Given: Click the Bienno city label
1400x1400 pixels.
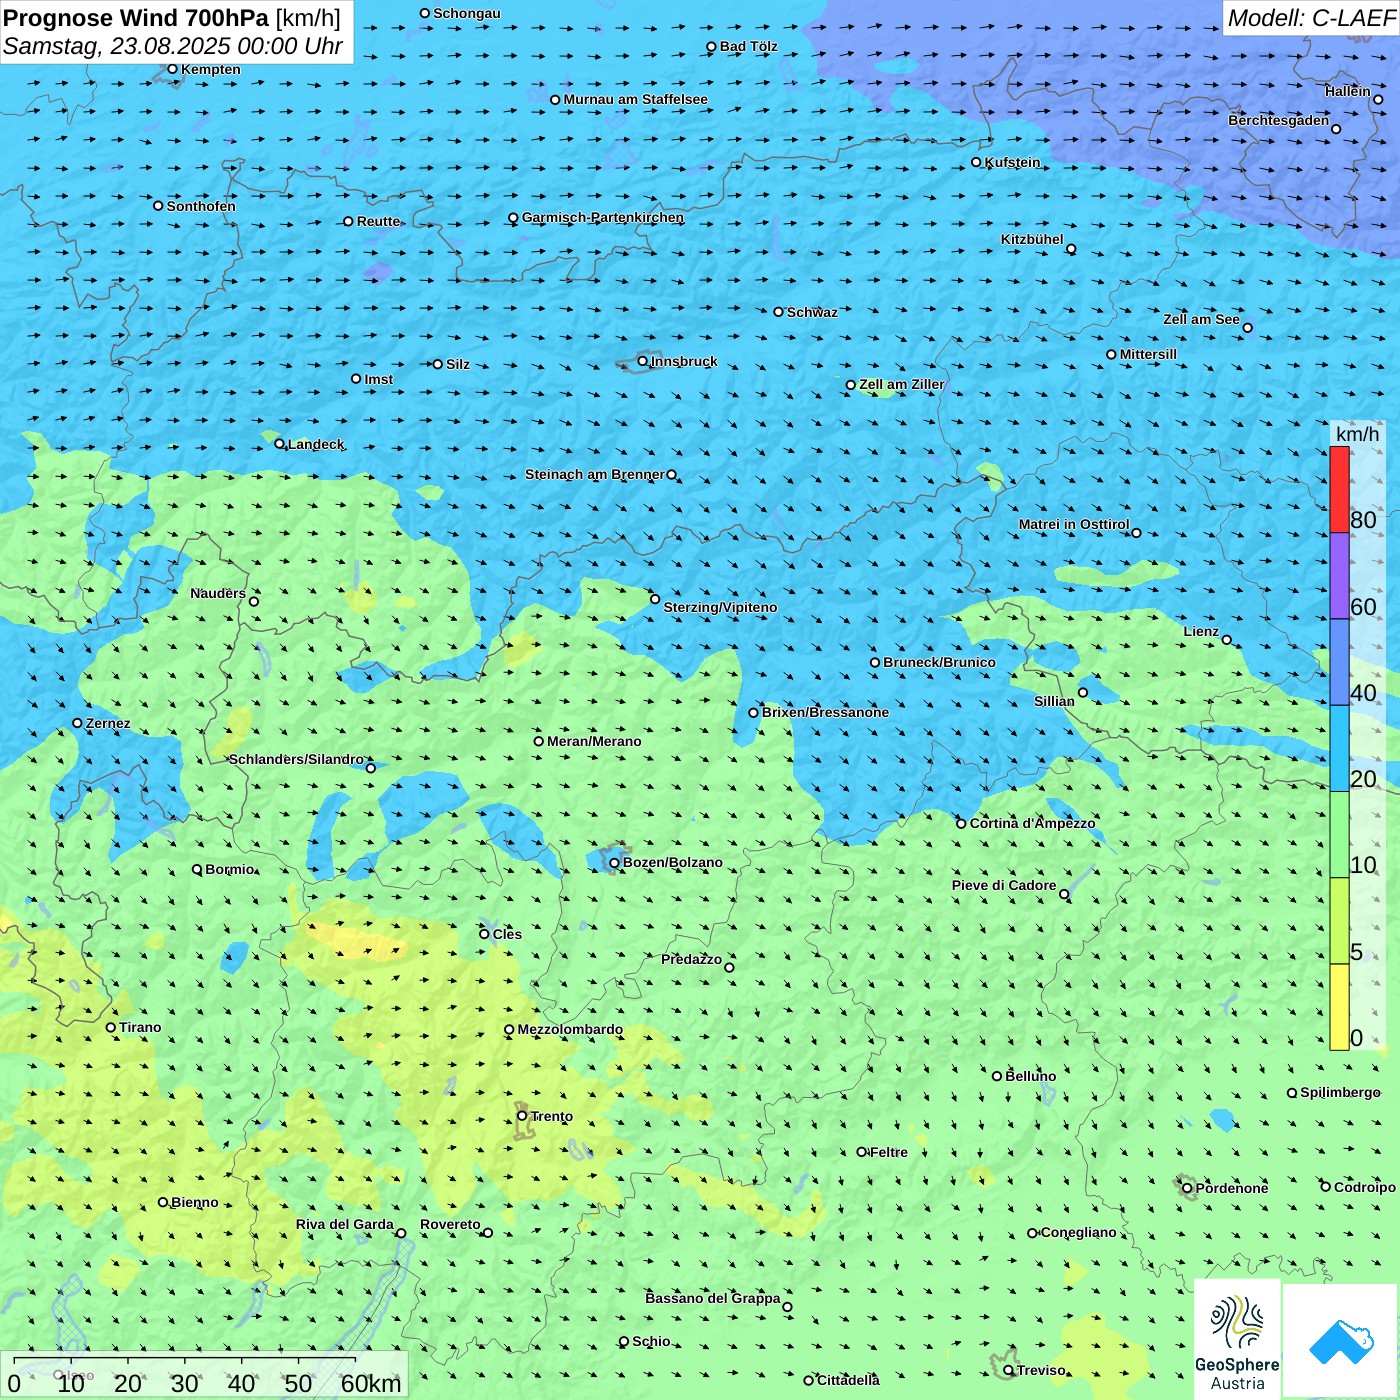Looking at the screenshot, I should [x=195, y=1202].
